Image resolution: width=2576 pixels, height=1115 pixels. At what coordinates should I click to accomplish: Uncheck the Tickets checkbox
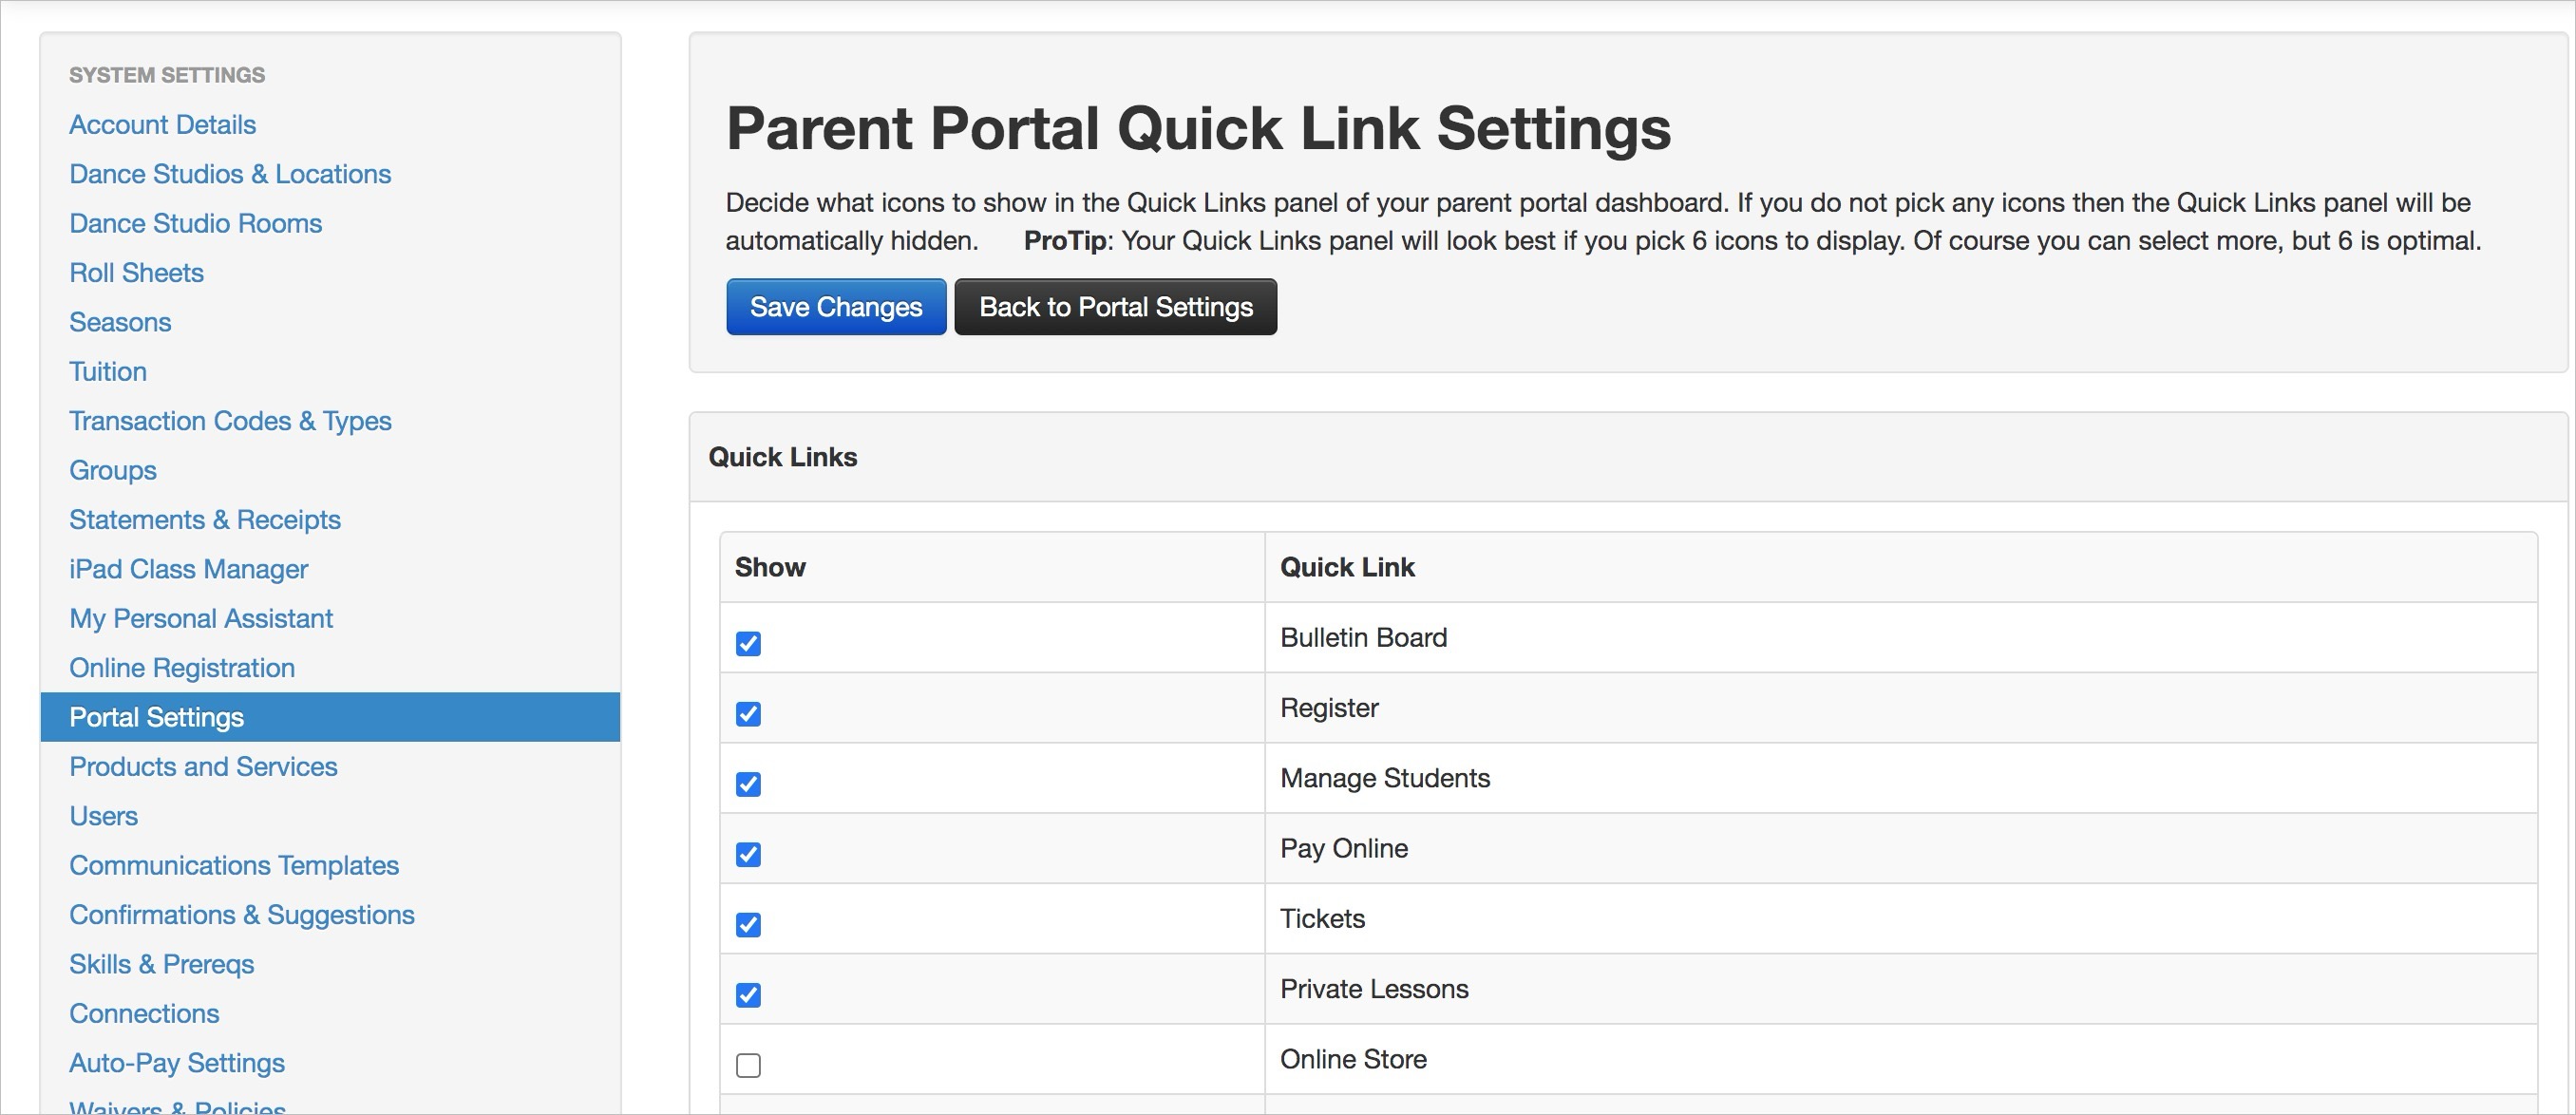(x=748, y=924)
